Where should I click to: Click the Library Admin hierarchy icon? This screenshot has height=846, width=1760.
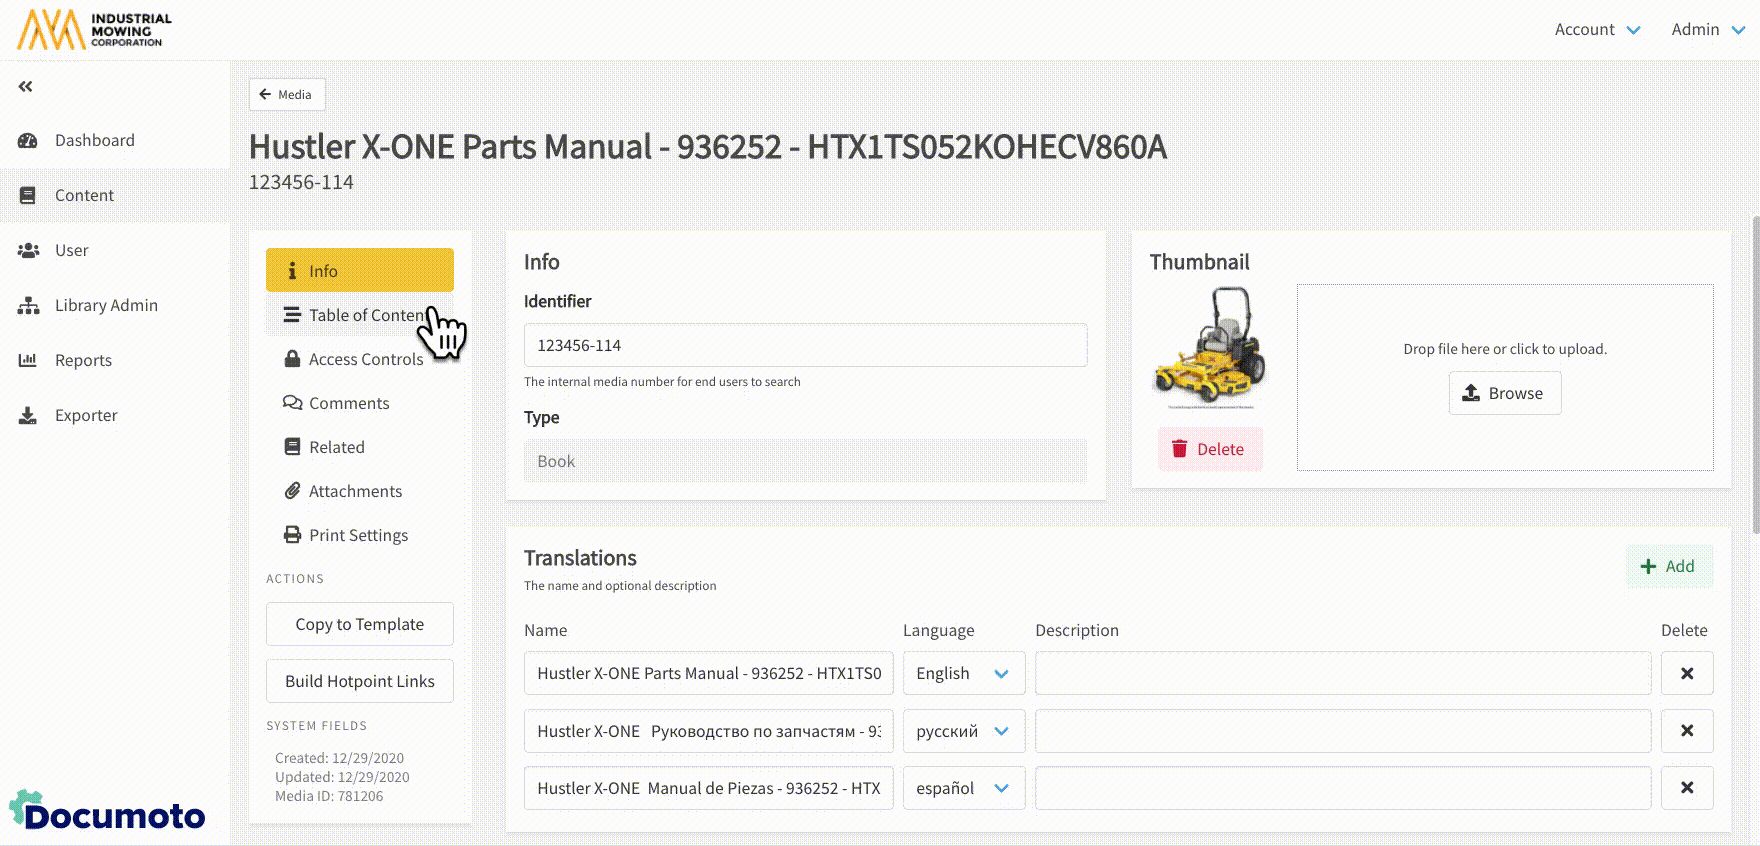click(28, 306)
